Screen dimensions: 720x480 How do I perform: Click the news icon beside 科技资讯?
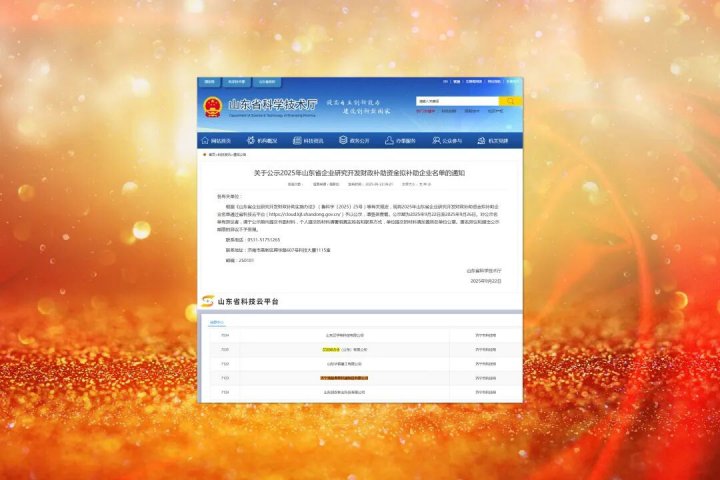coord(298,141)
